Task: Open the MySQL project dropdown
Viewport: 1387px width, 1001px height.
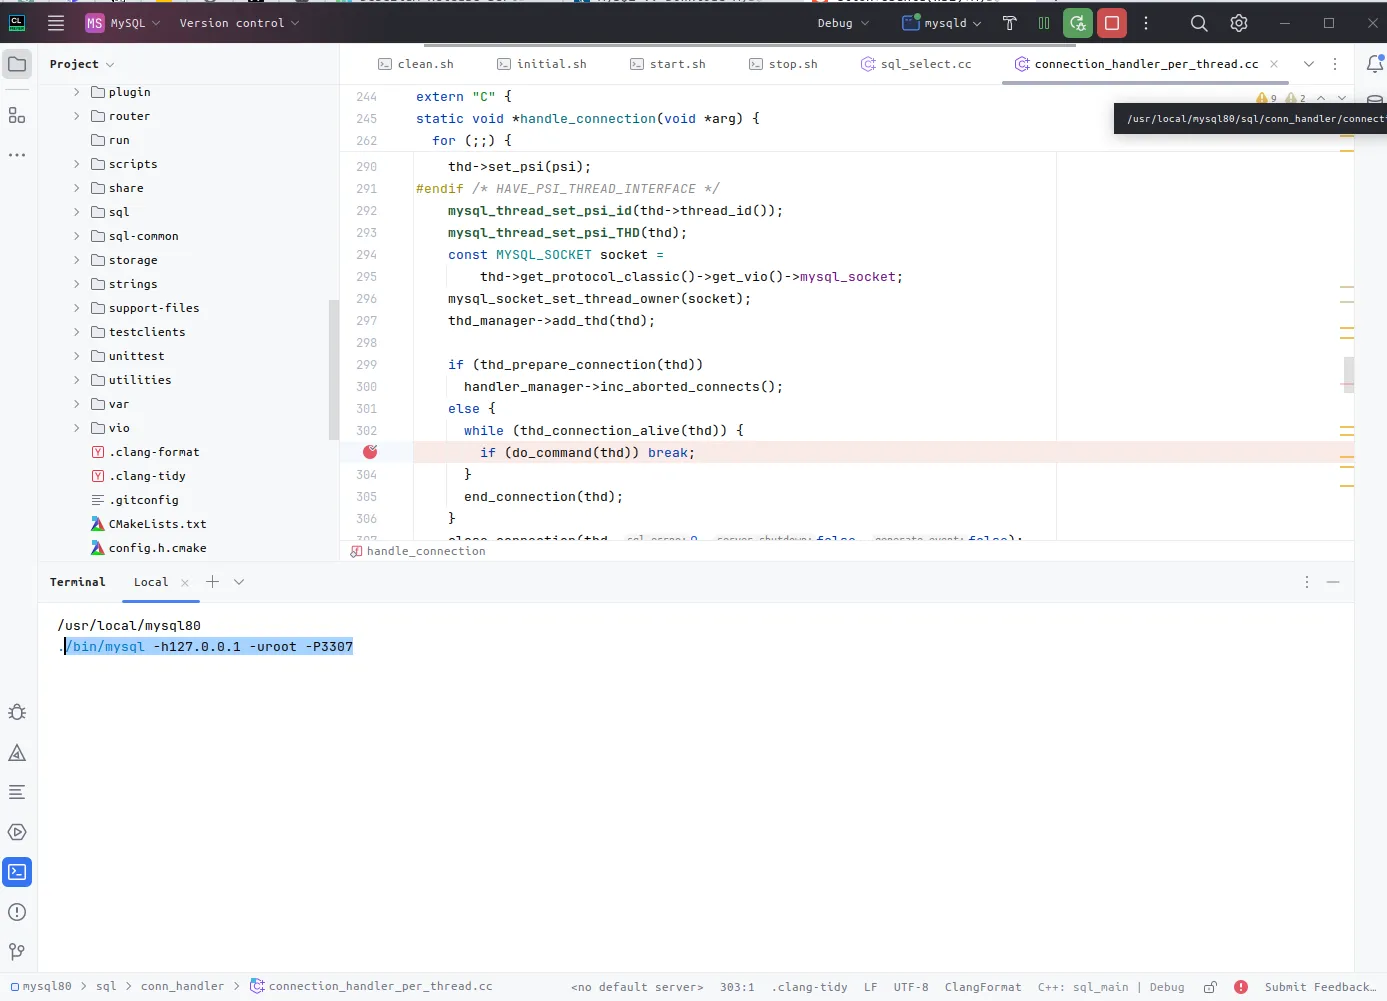Action: pyautogui.click(x=123, y=23)
